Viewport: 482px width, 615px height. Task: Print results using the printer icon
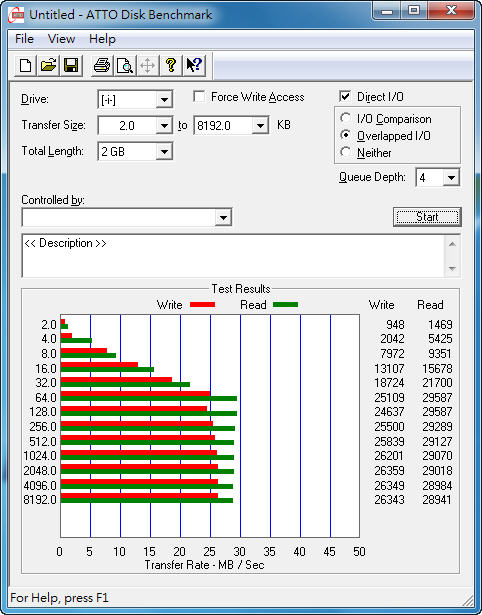click(x=102, y=65)
